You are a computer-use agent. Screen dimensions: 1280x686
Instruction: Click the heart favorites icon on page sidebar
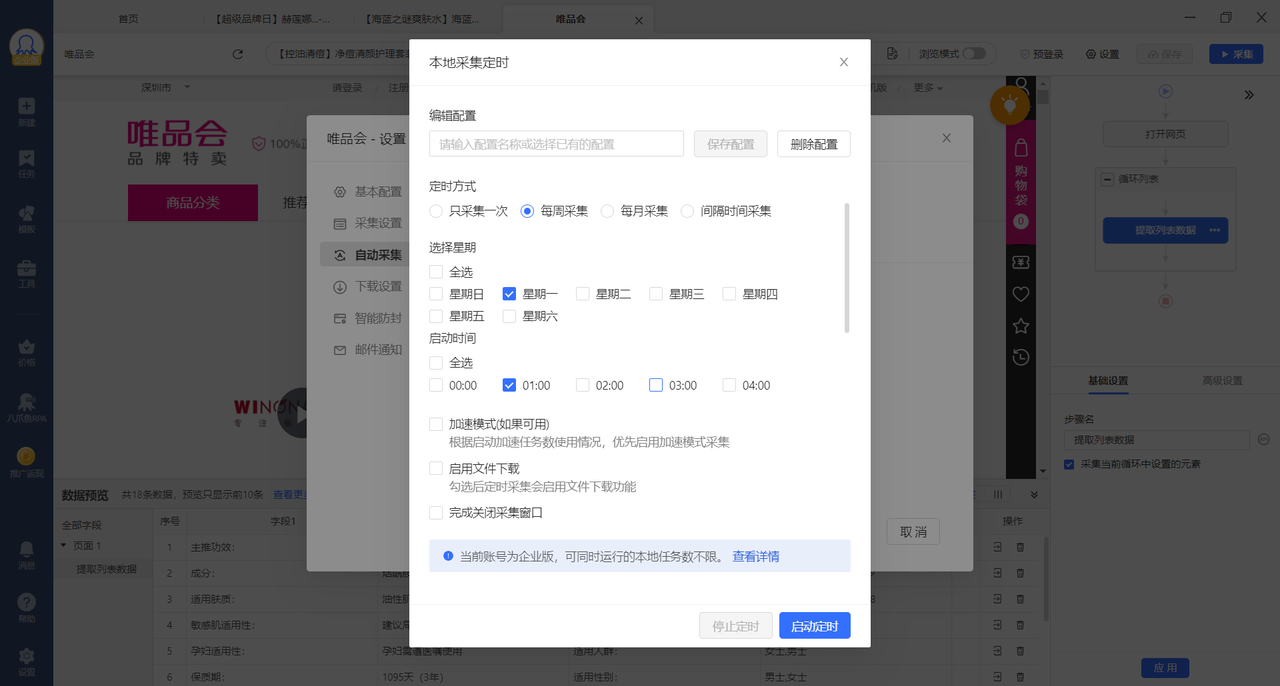(x=1020, y=294)
